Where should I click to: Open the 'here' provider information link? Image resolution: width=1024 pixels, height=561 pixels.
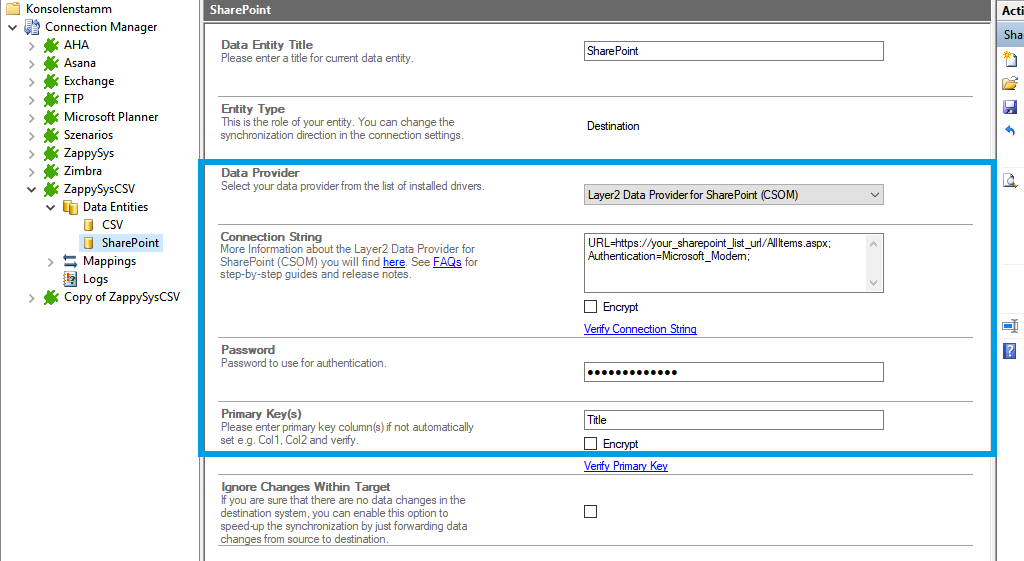(x=394, y=262)
